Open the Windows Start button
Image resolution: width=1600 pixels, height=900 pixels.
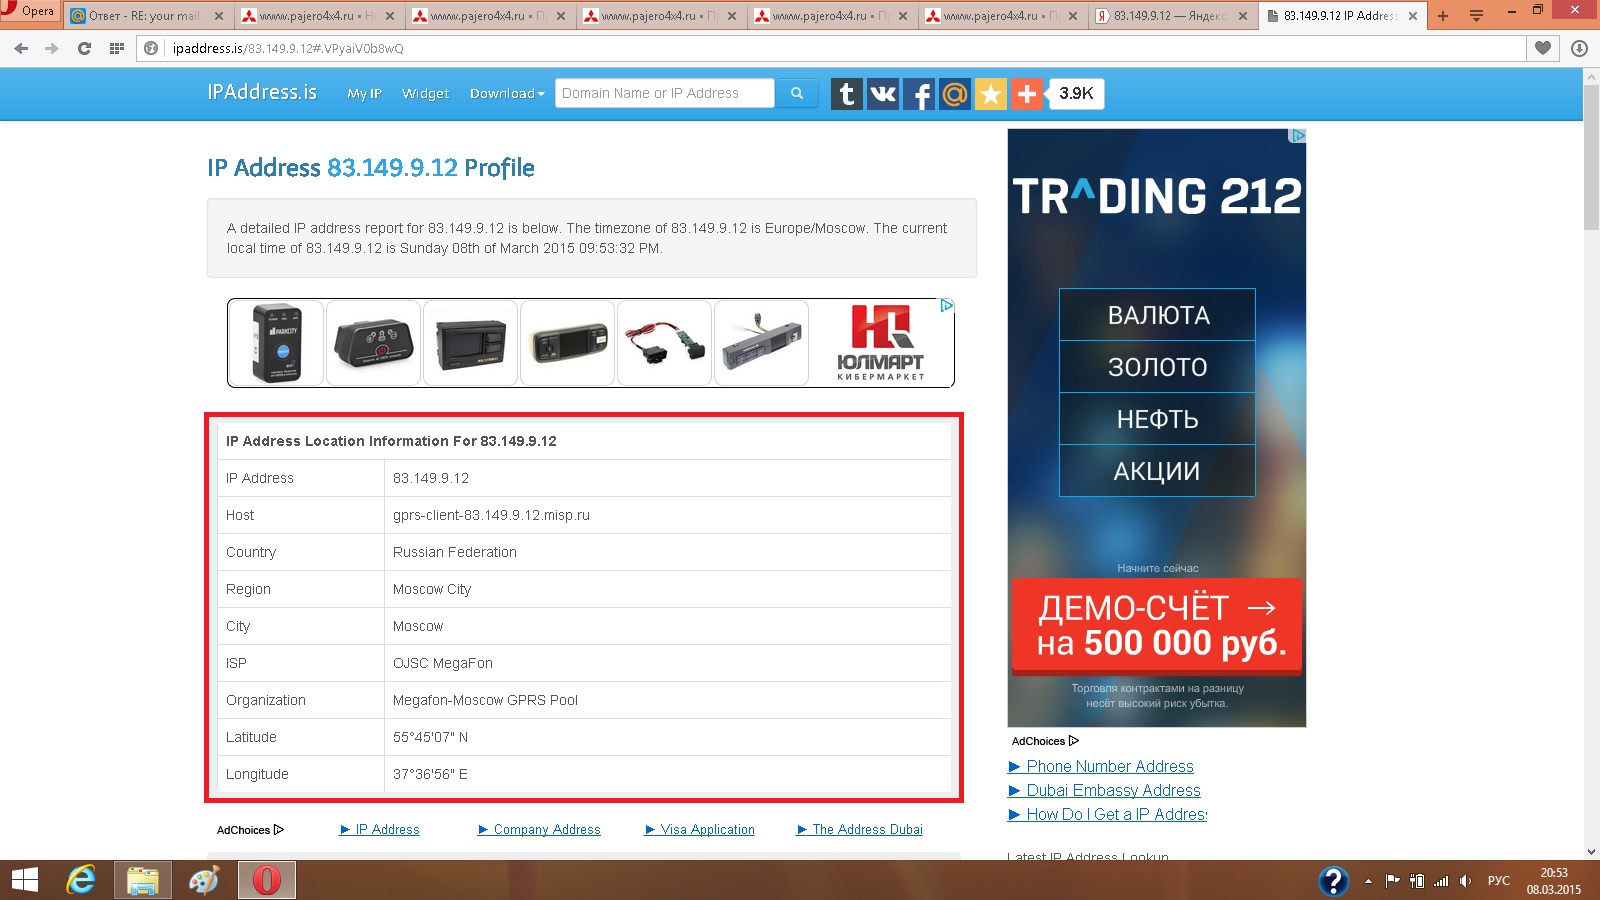coord(25,880)
